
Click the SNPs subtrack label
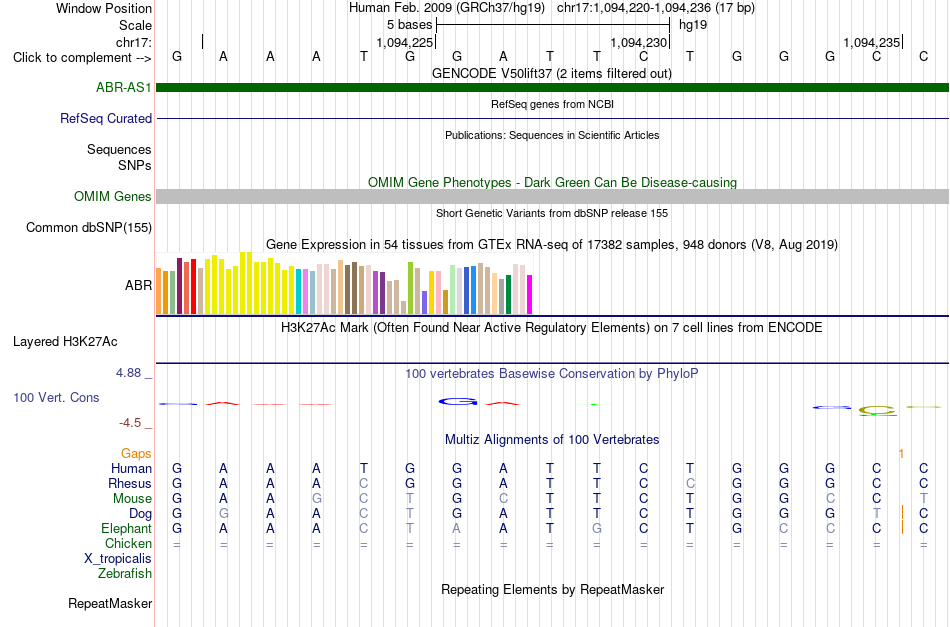tap(135, 165)
